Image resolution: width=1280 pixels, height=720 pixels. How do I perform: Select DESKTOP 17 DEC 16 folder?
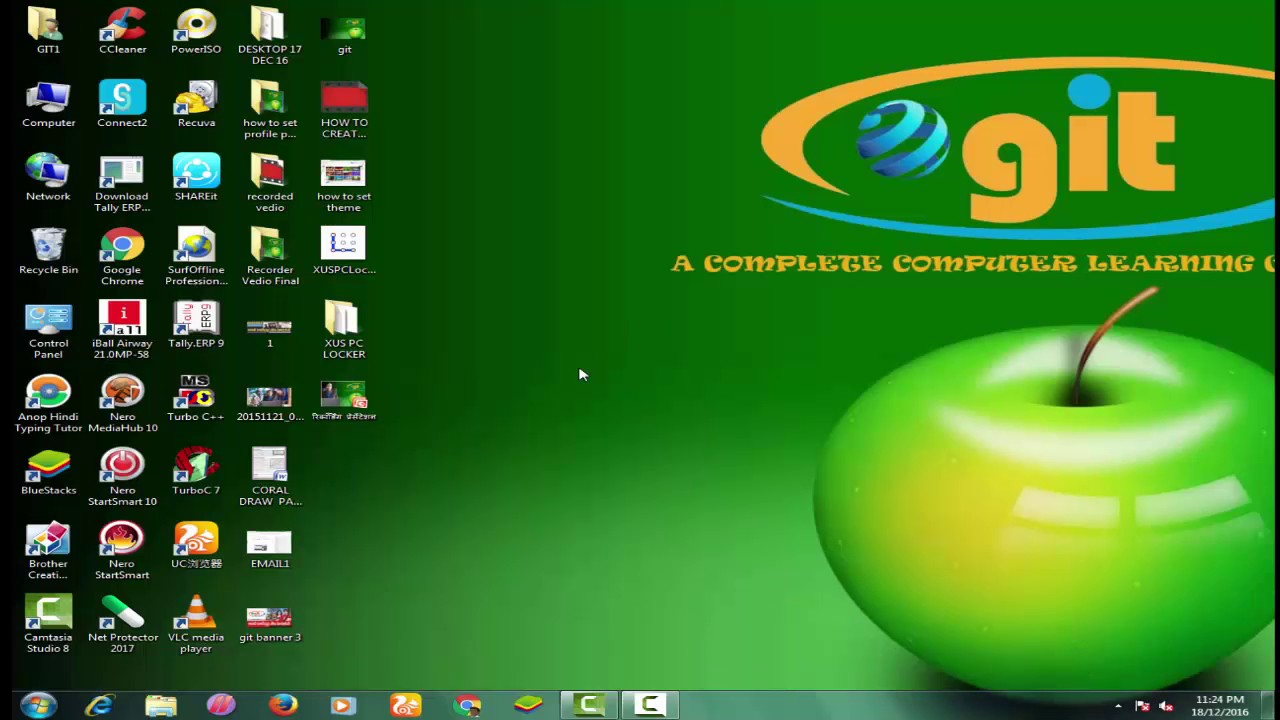pyautogui.click(x=270, y=37)
